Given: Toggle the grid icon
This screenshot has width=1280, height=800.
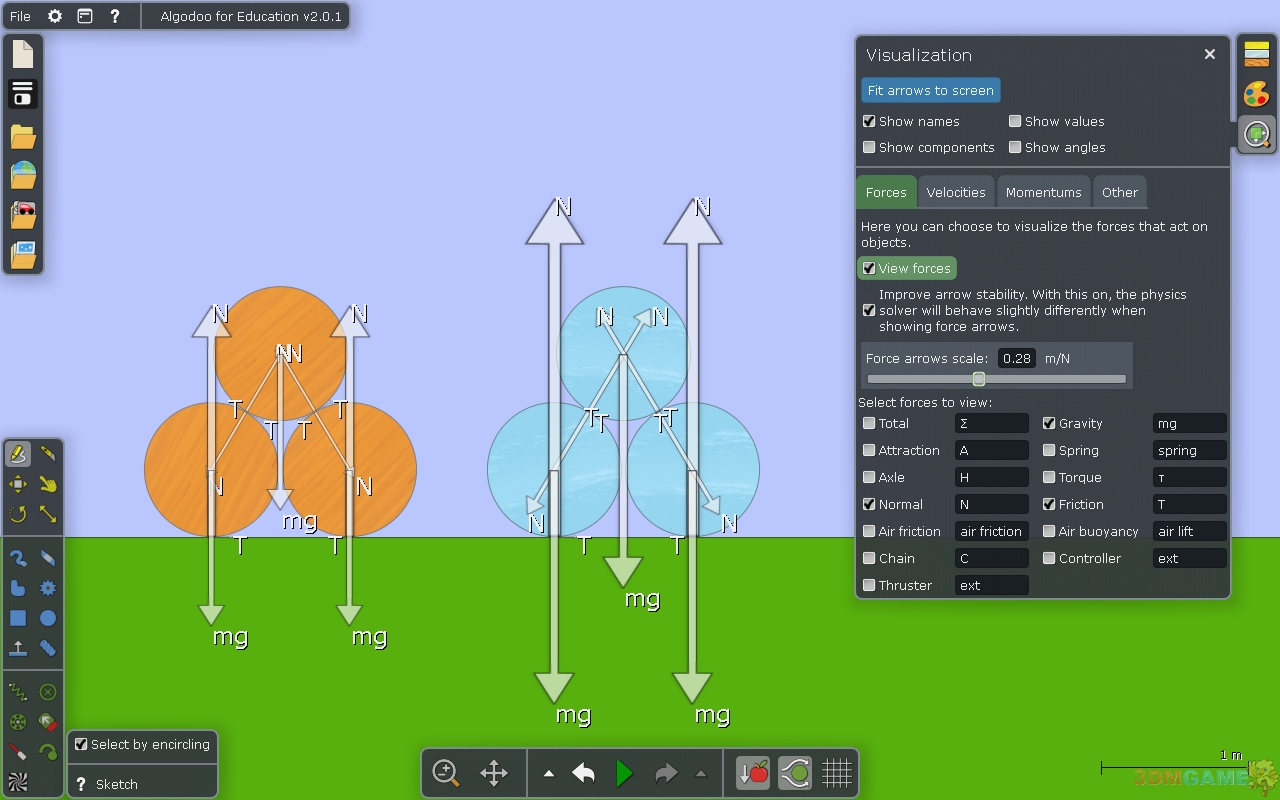Looking at the screenshot, I should 837,773.
